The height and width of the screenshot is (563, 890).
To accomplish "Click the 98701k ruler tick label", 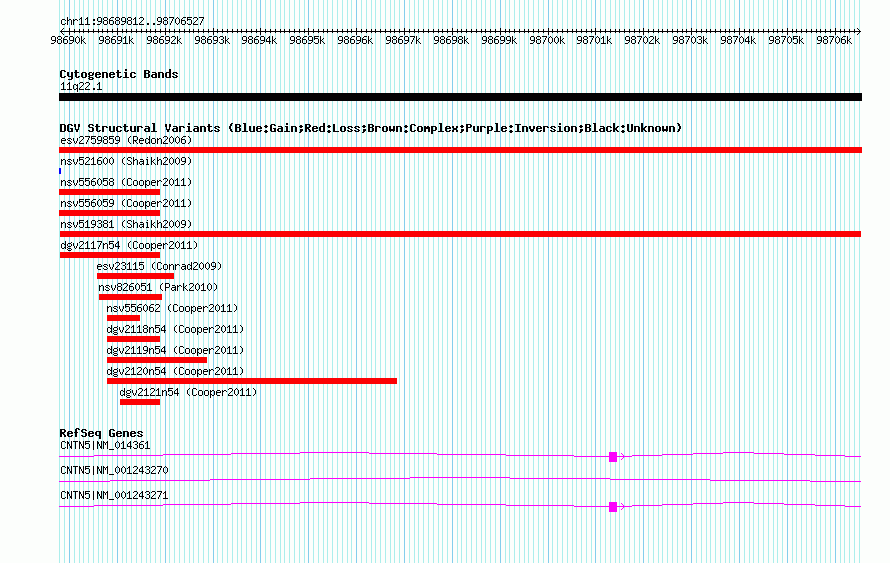I will click(x=594, y=40).
